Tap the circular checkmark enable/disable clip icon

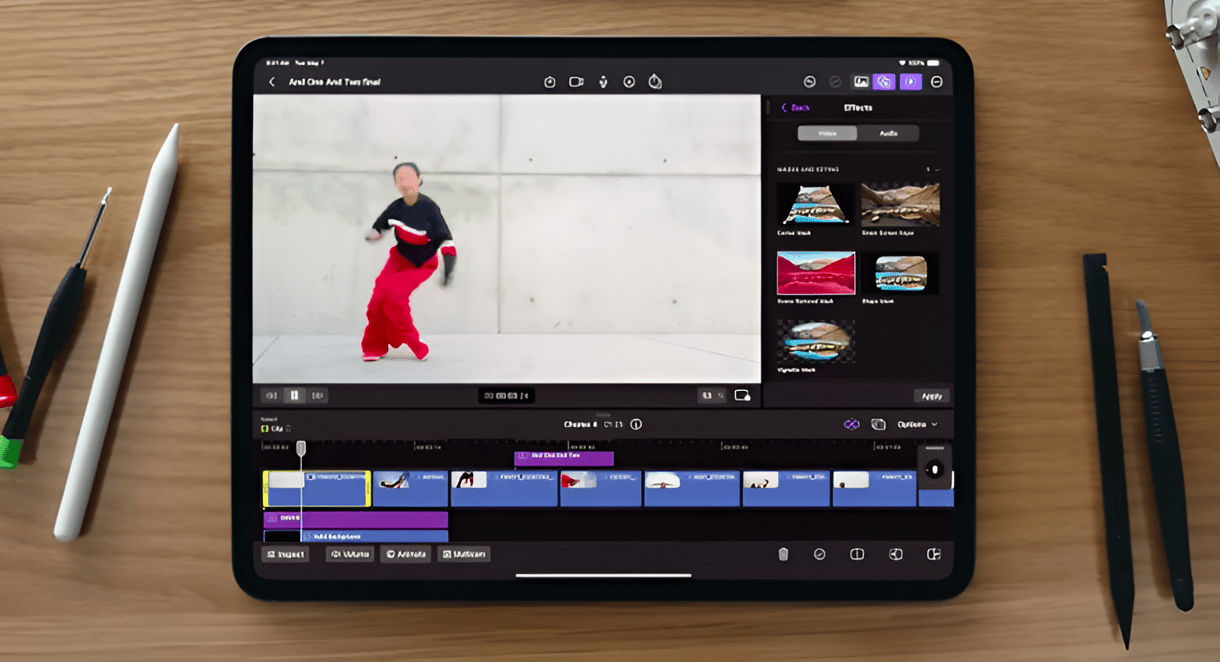(x=819, y=554)
